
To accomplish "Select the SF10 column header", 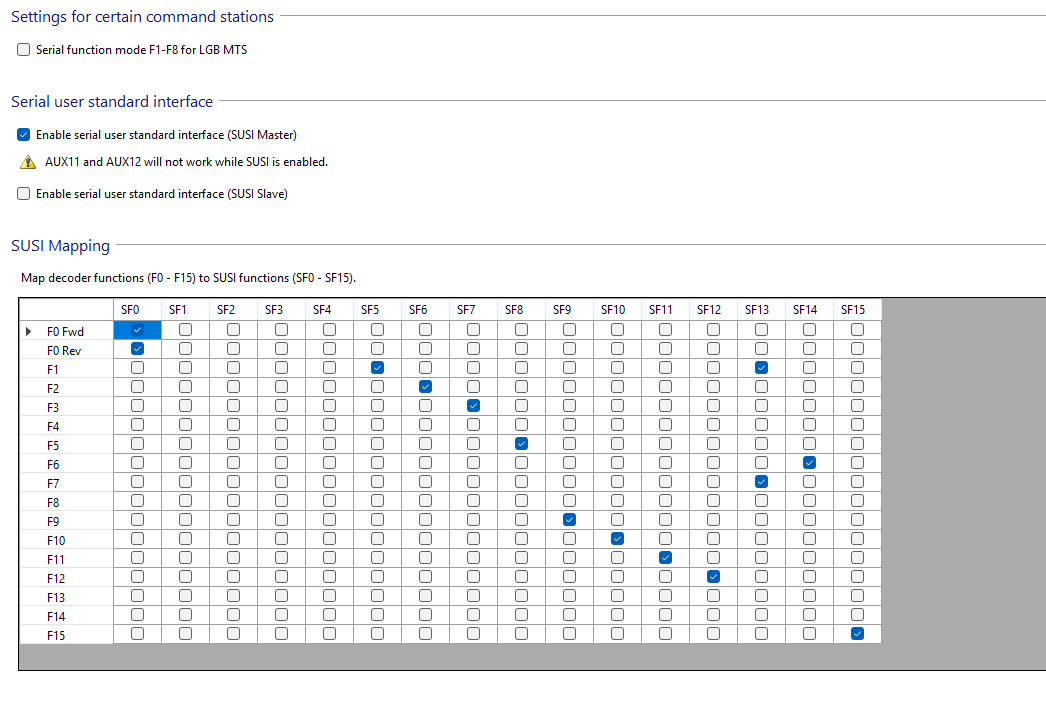I will [x=613, y=310].
